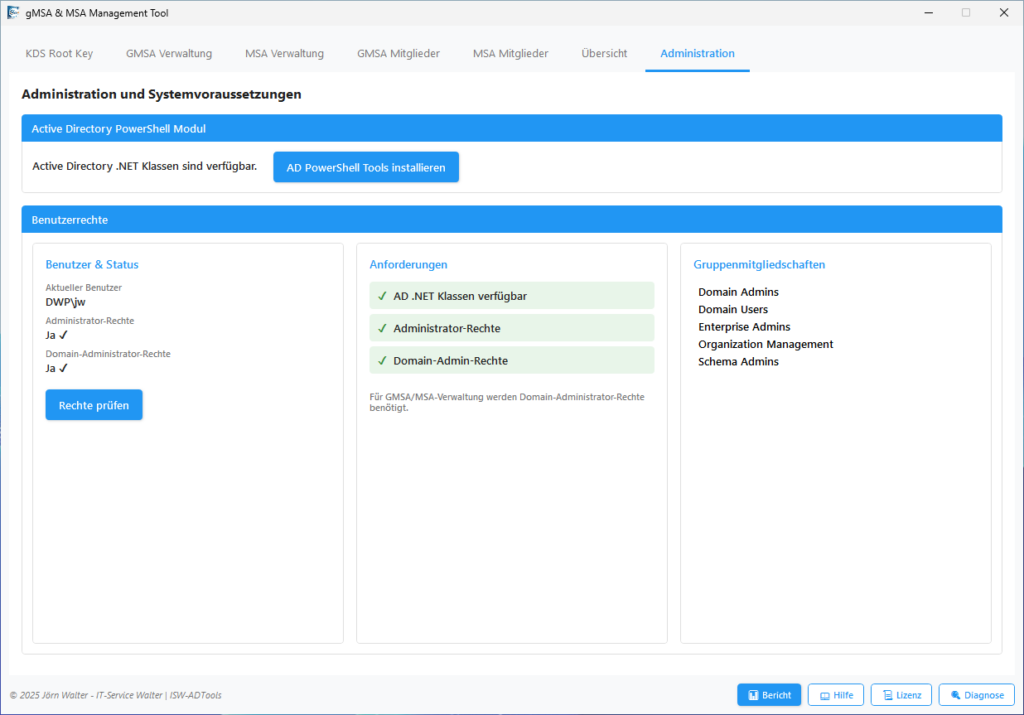This screenshot has height=715, width=1024.
Task: Click AD PowerShell Tools installieren
Action: [365, 167]
